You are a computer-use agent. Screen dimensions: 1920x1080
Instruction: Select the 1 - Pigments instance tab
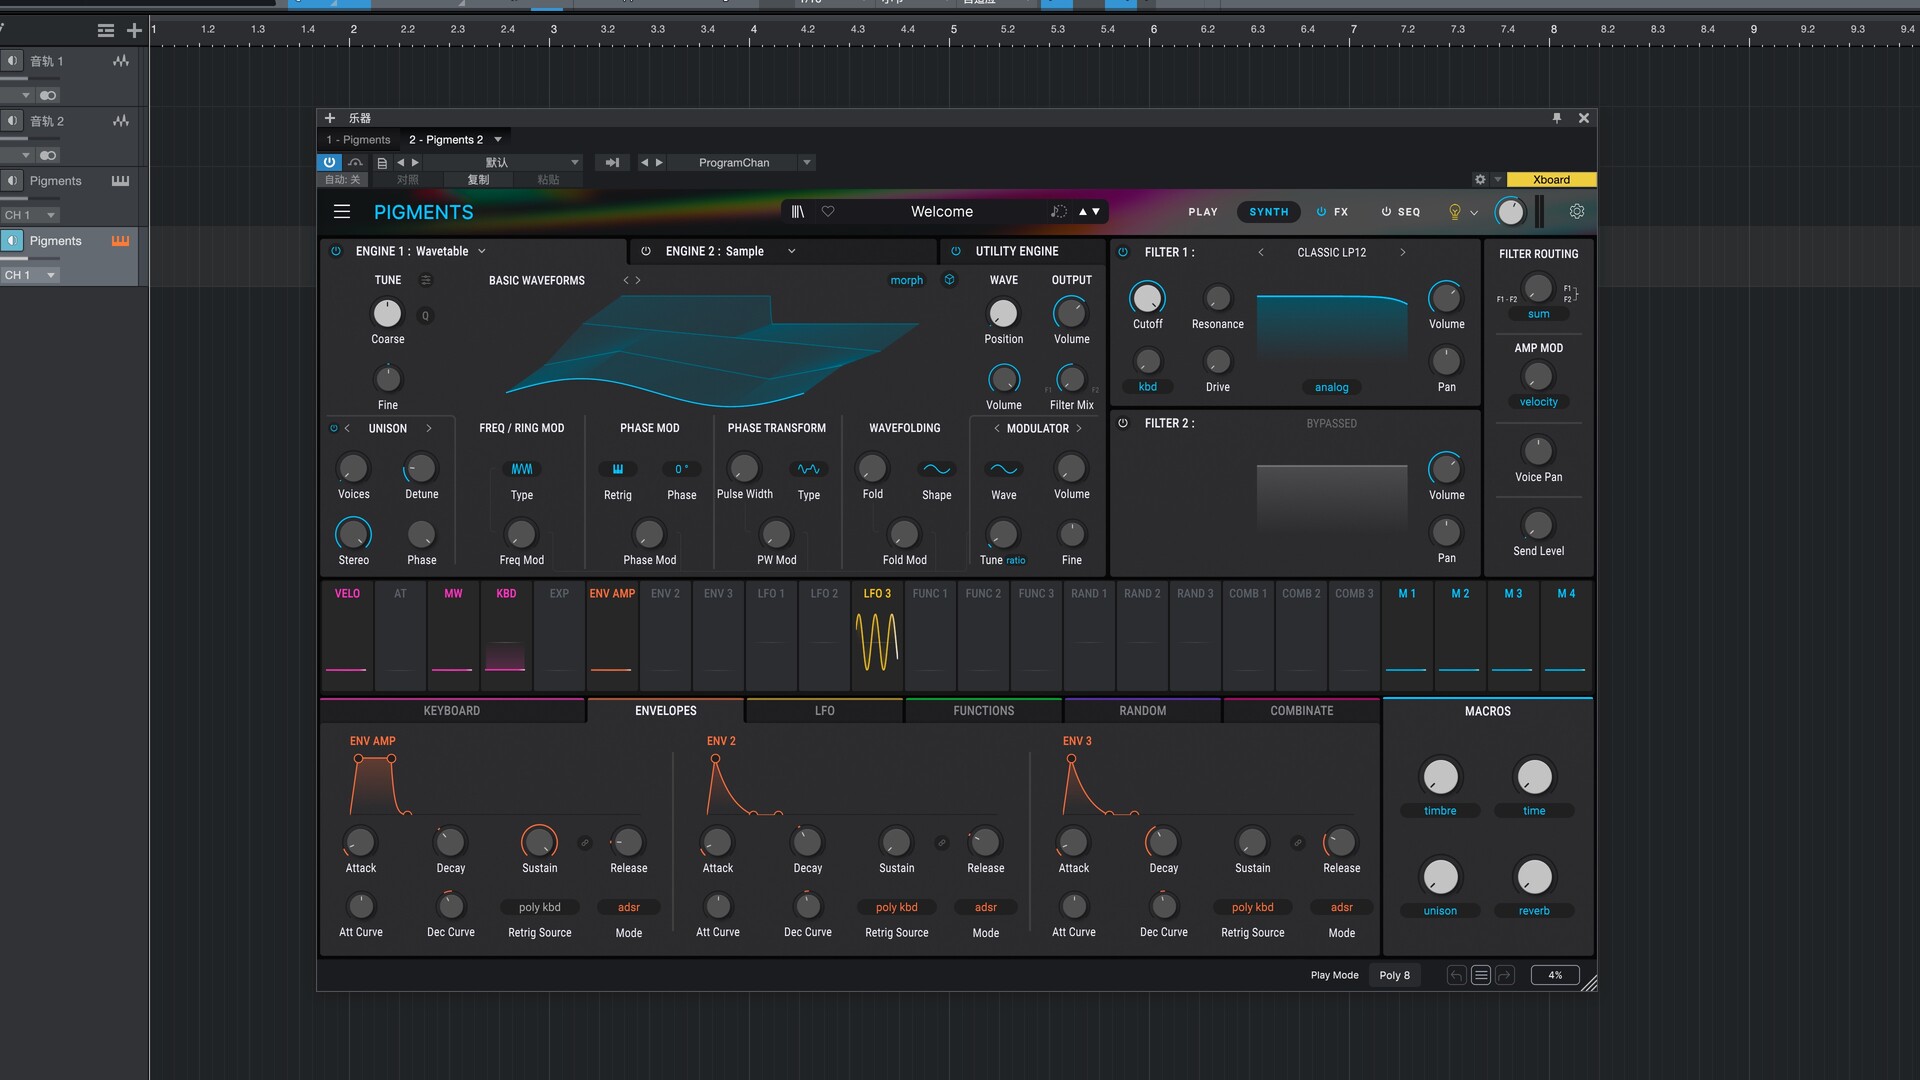point(358,139)
